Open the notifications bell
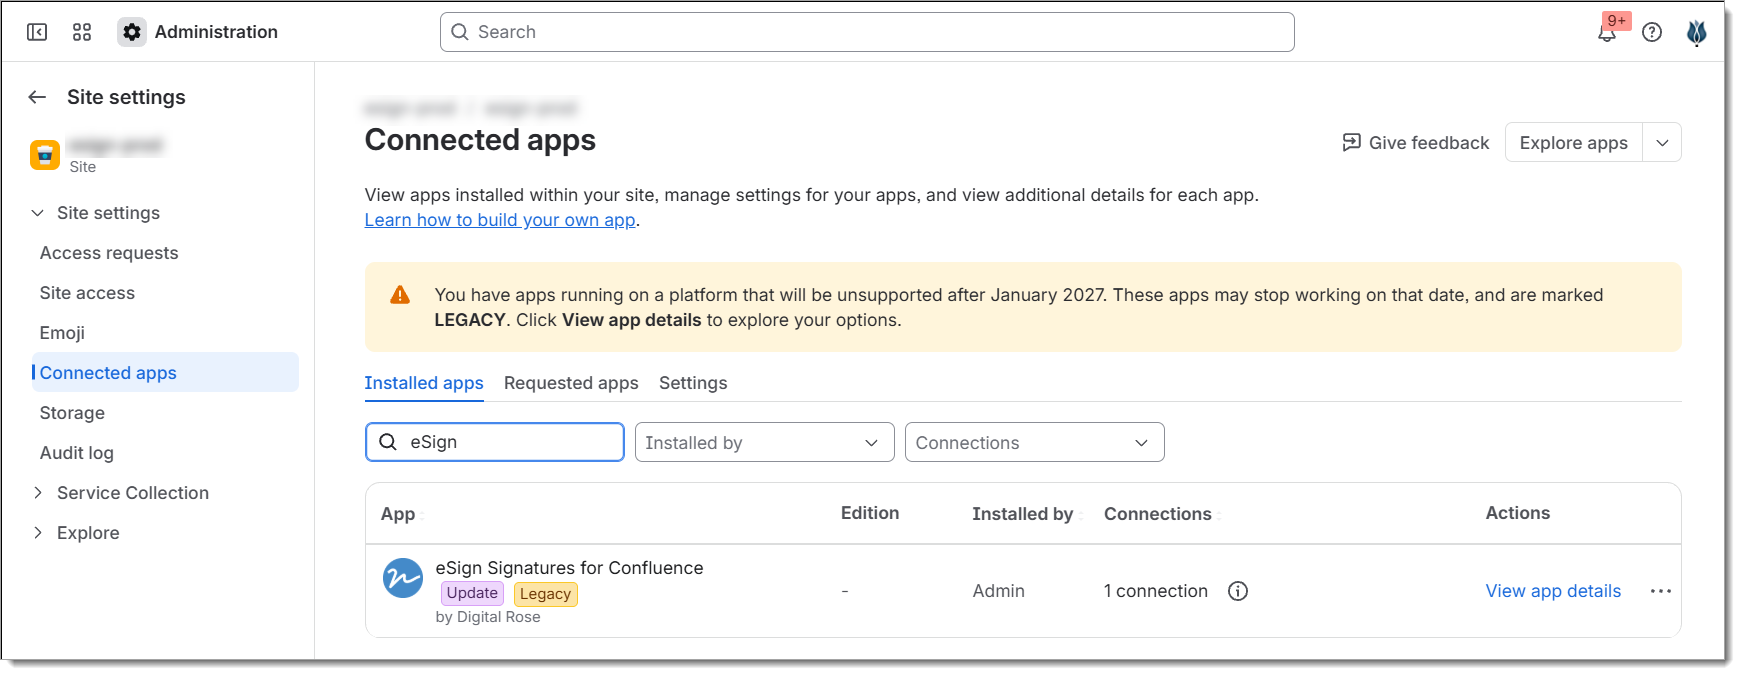The height and width of the screenshot is (675, 1740). pos(1607,32)
